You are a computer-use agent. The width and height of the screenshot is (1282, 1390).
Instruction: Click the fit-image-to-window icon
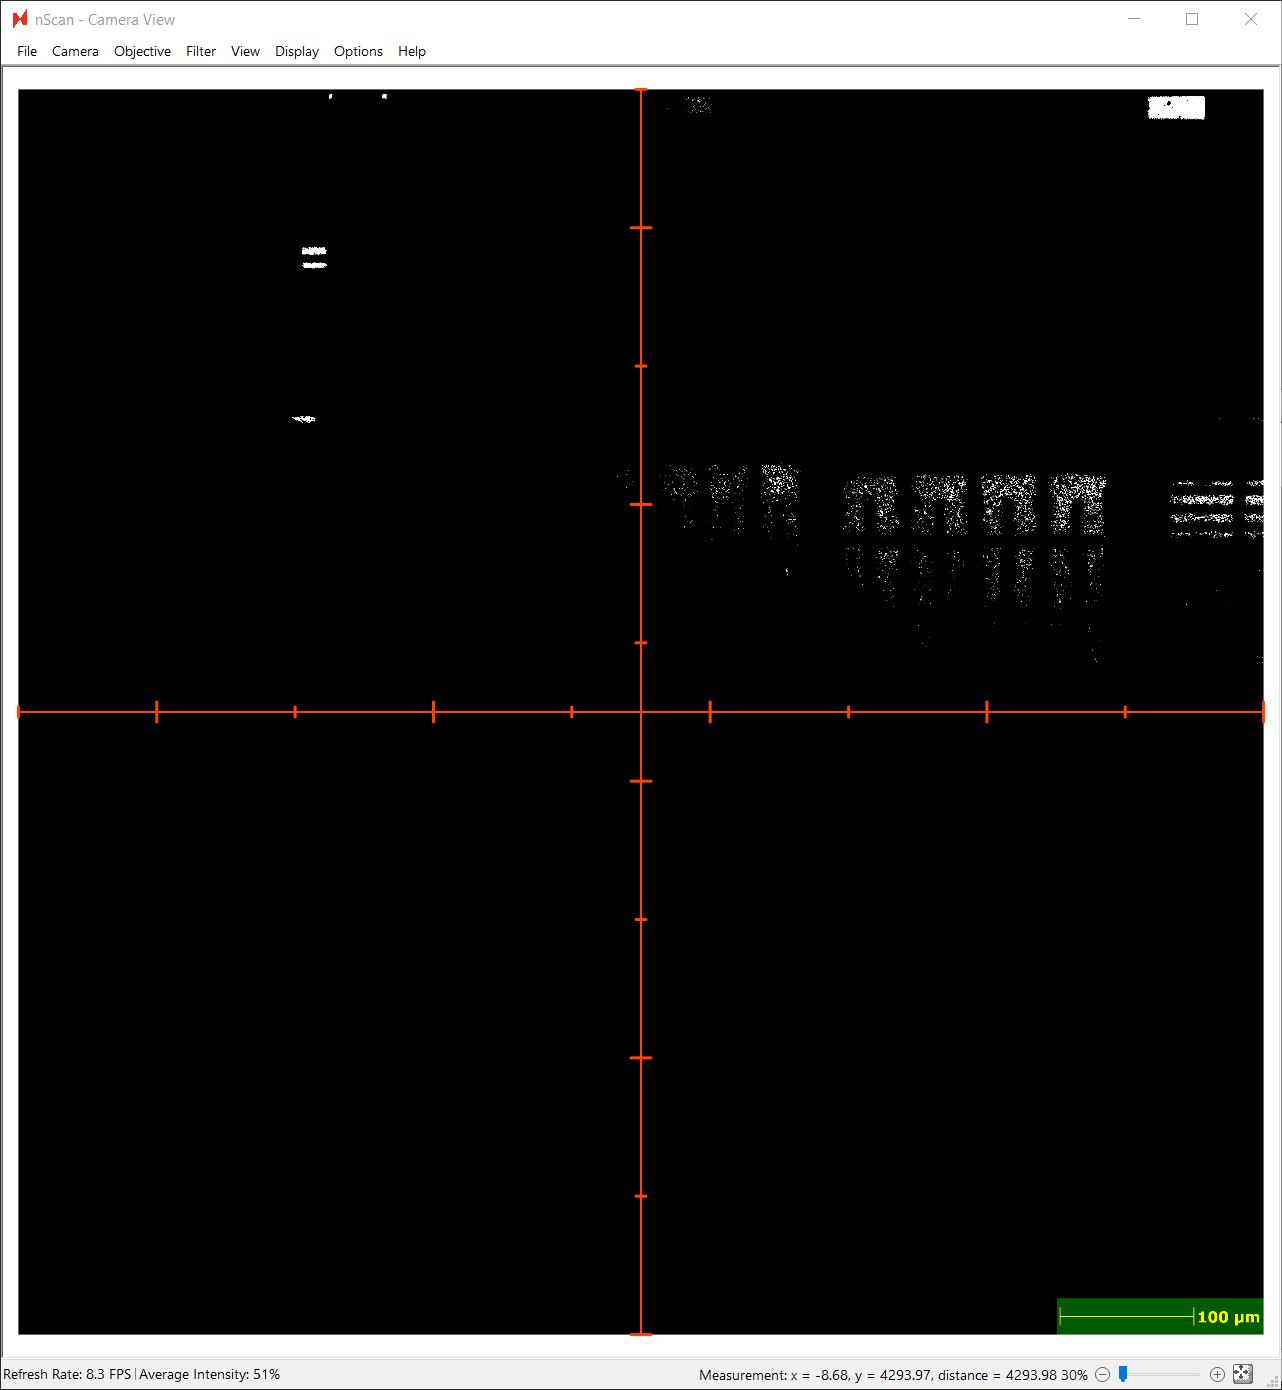(x=1242, y=1373)
